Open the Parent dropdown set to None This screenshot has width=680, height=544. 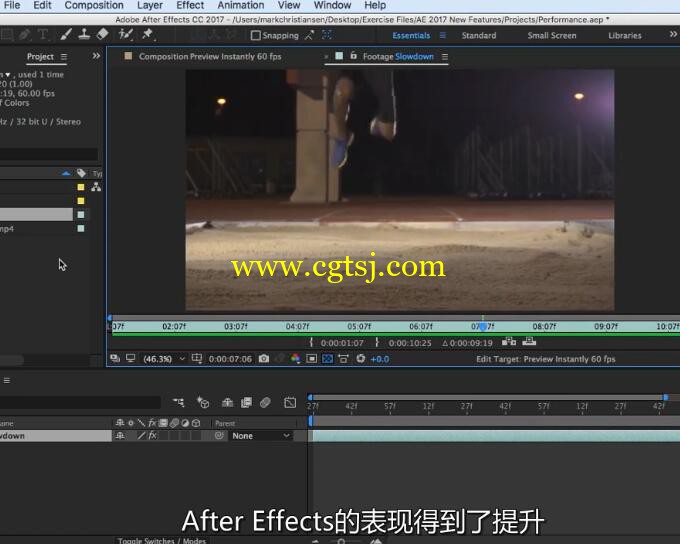[260, 436]
